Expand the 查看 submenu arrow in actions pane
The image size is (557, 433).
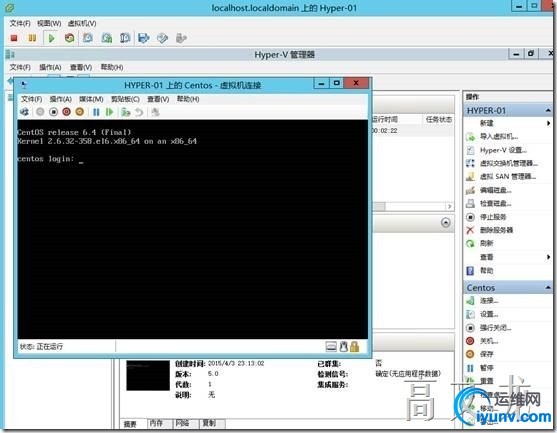tap(549, 257)
